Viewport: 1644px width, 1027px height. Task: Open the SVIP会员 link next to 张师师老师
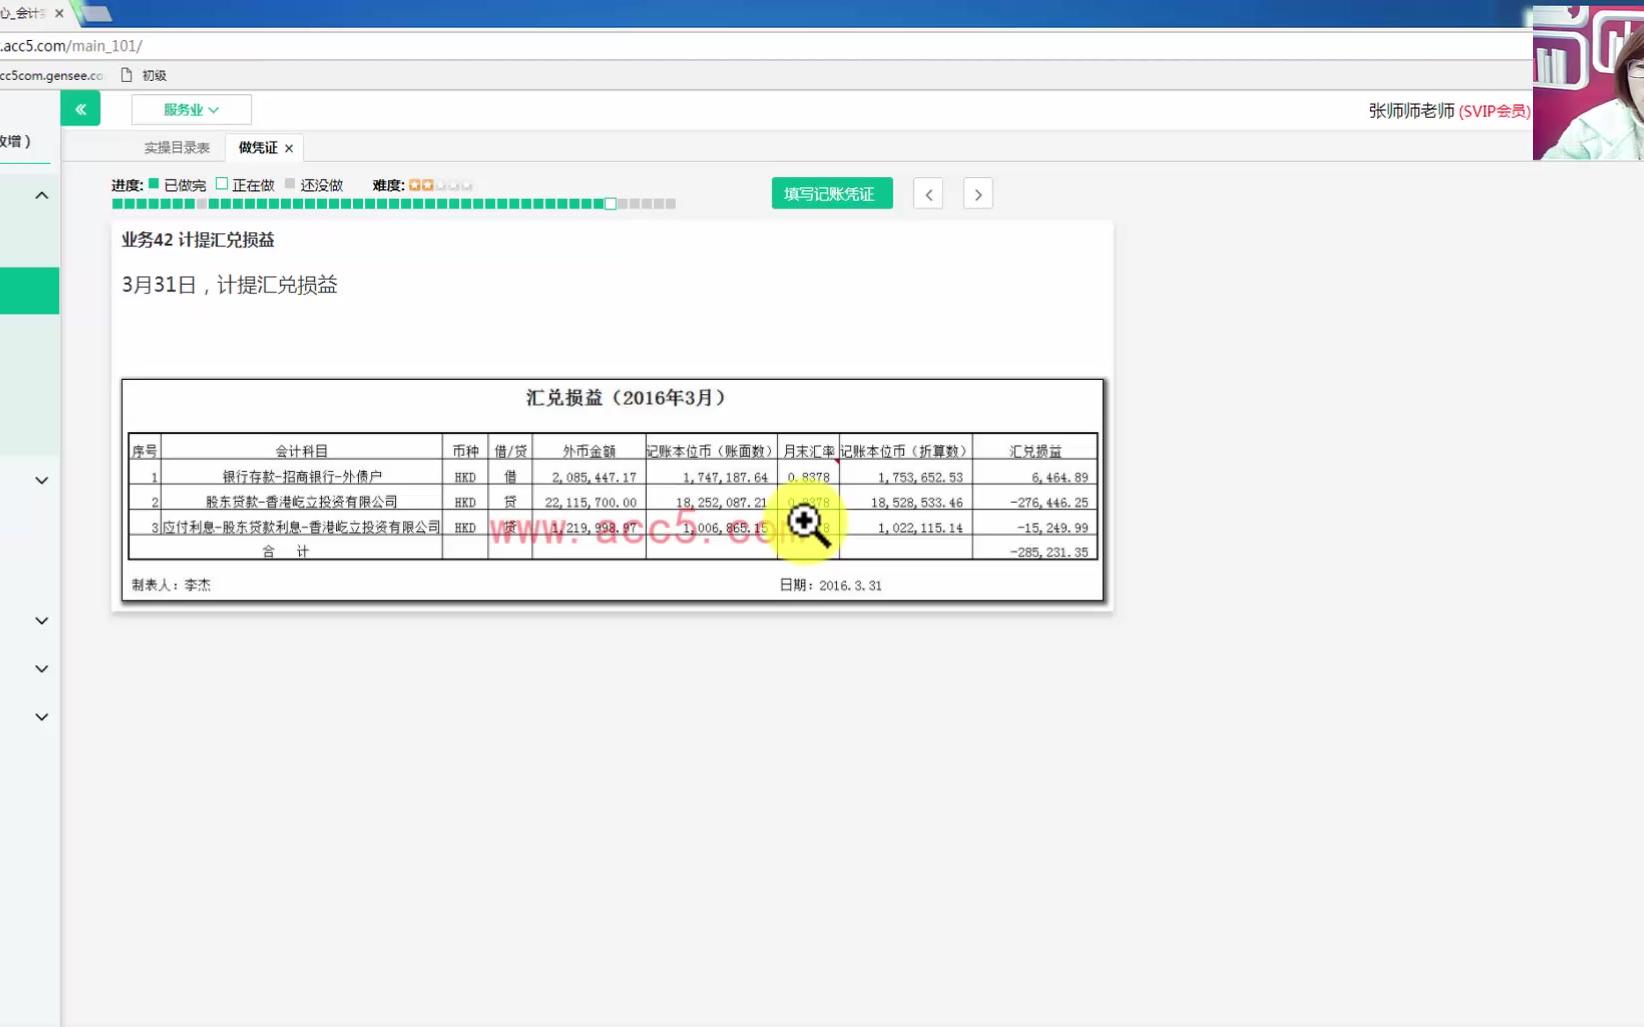tap(1494, 112)
